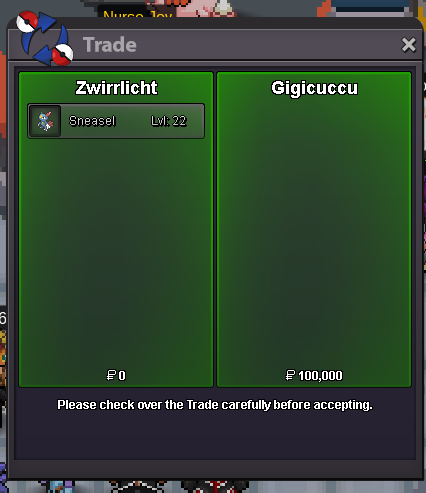This screenshot has height=493, width=426.
Task: Close the Trade window with X
Action: point(409,45)
